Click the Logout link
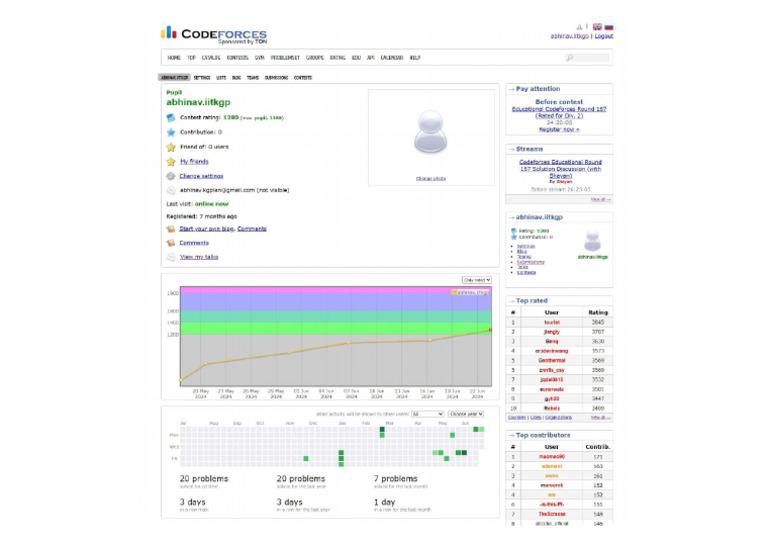768x543 pixels. [x=604, y=36]
